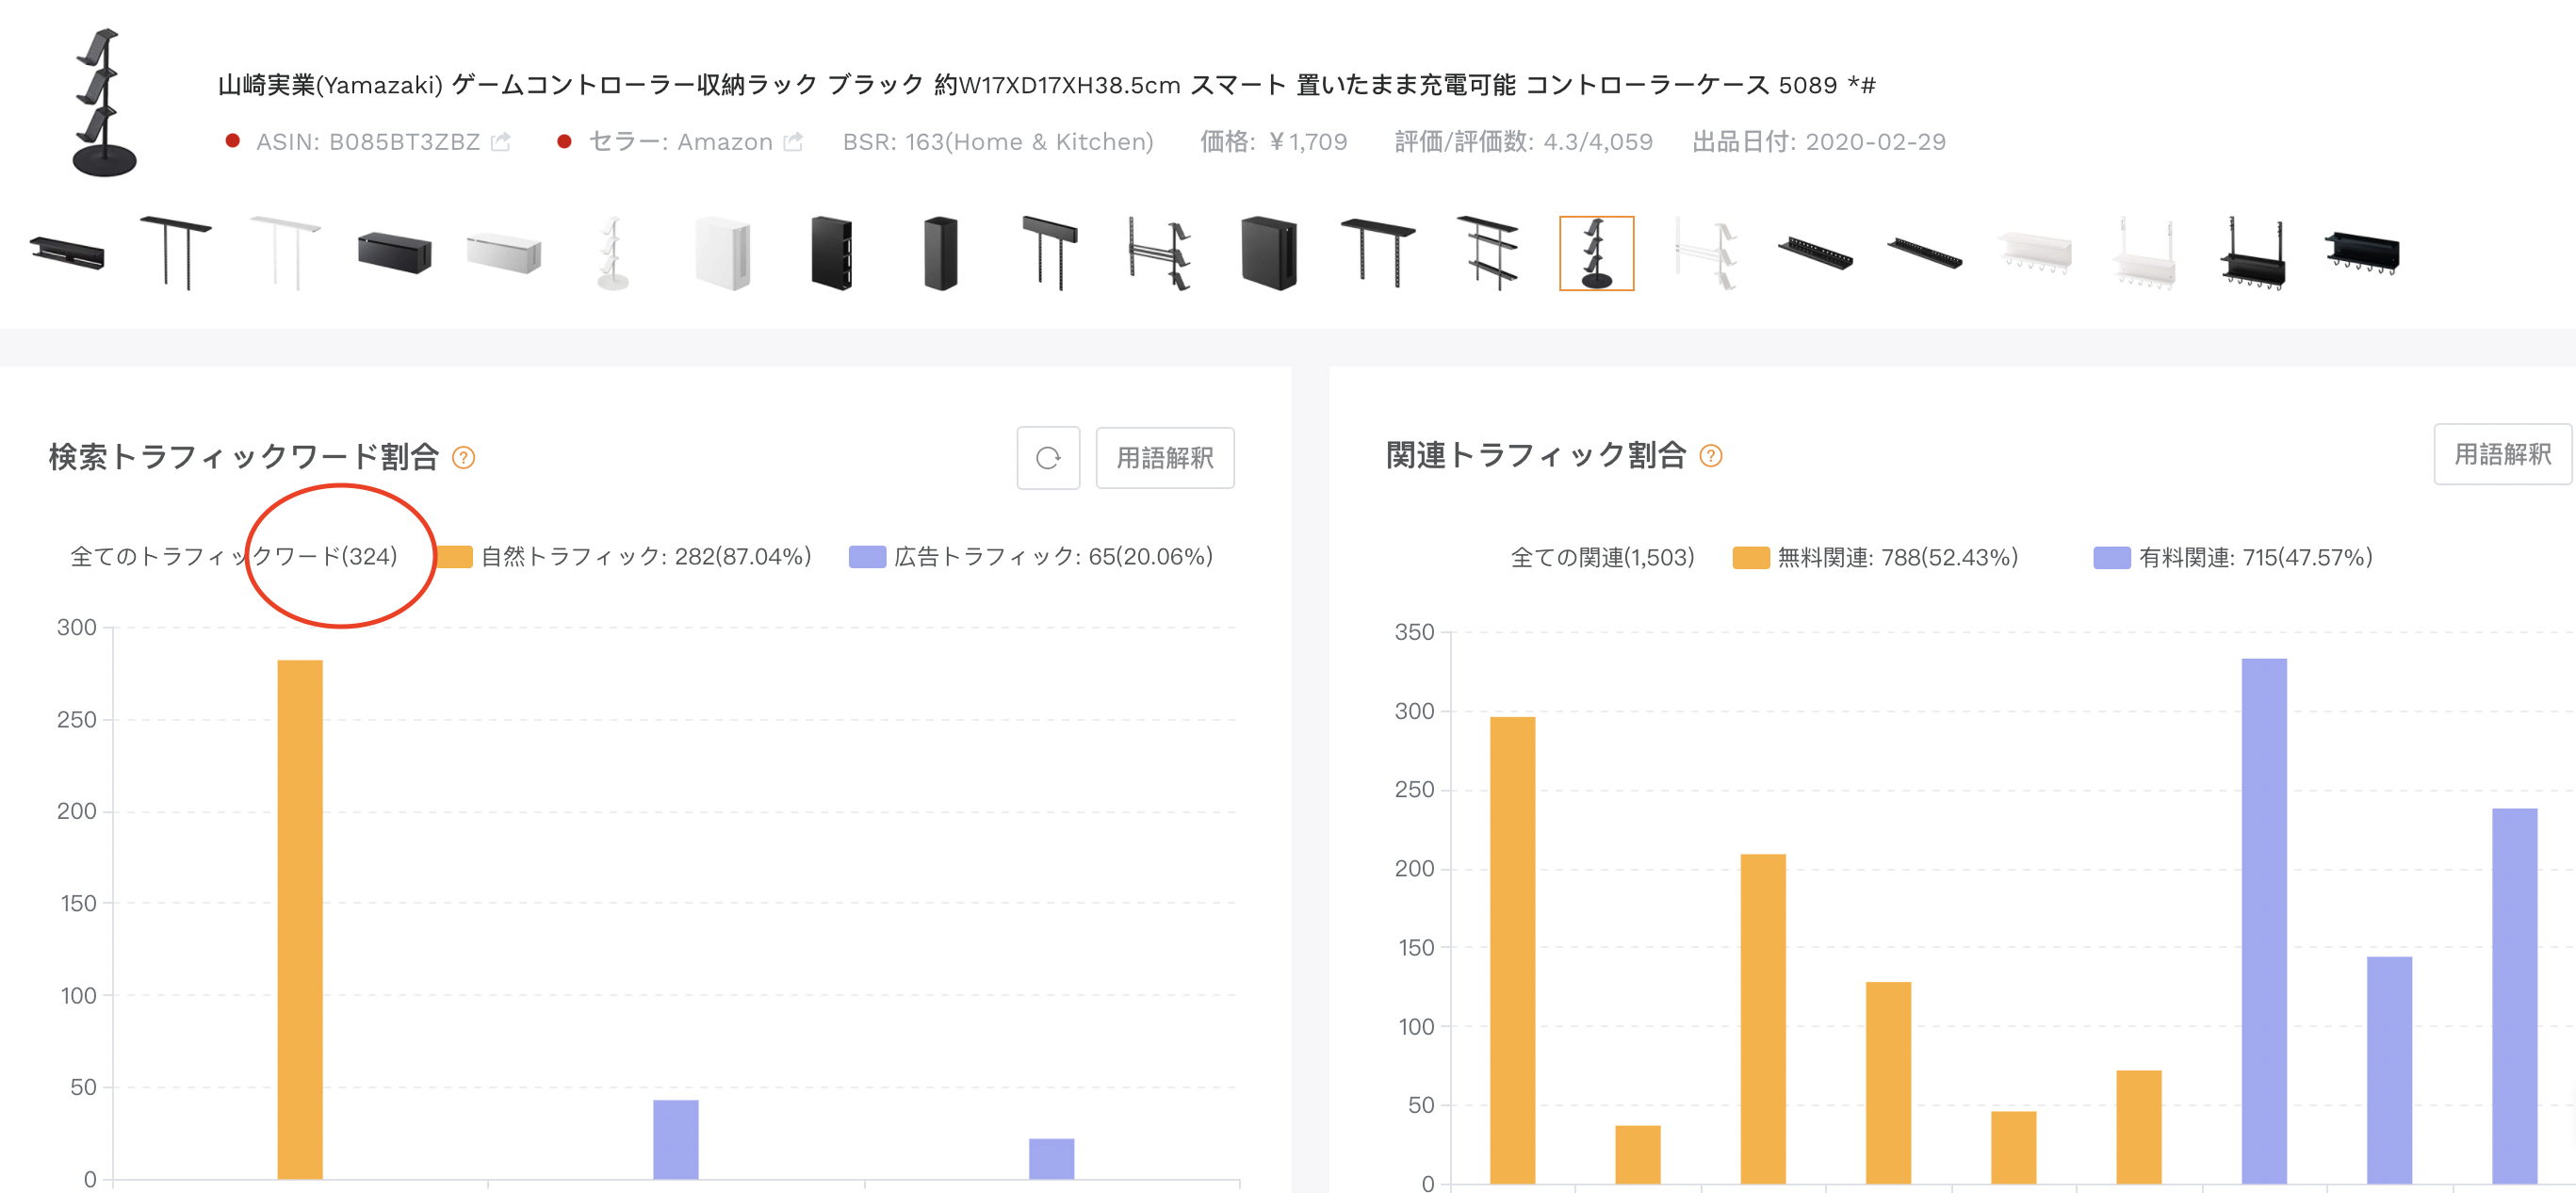The height and width of the screenshot is (1193, 2576).
Task: Click the orange swatch beside 自然トラフィック
Action: (454, 557)
